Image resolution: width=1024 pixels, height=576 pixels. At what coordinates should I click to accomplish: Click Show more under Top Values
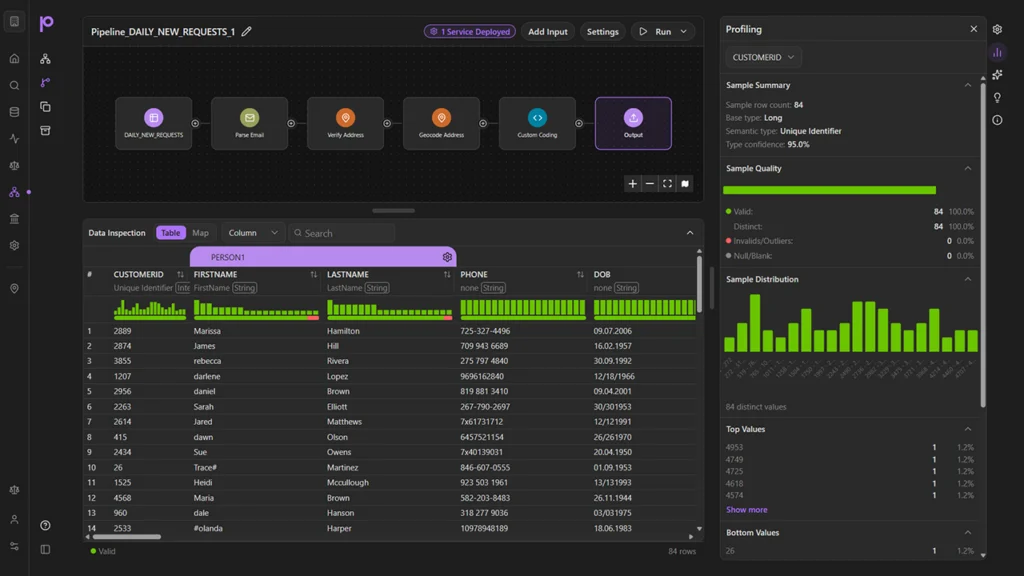coord(746,509)
